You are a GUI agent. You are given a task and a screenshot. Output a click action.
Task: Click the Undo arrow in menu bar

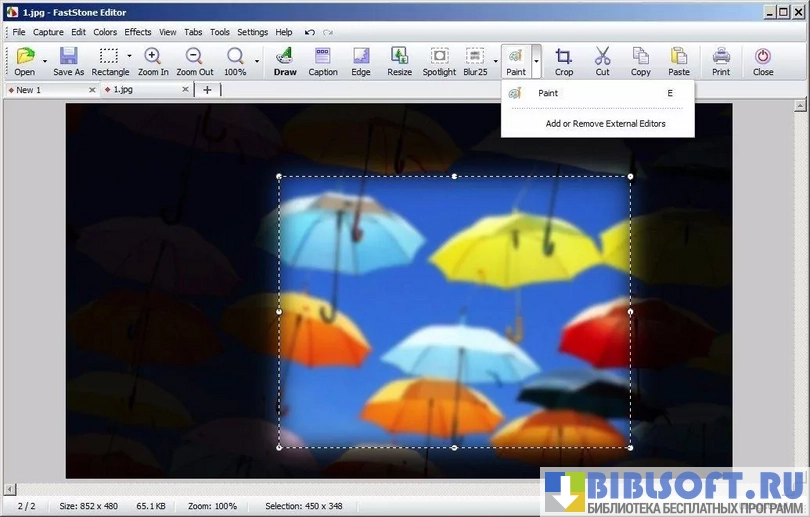(x=310, y=32)
